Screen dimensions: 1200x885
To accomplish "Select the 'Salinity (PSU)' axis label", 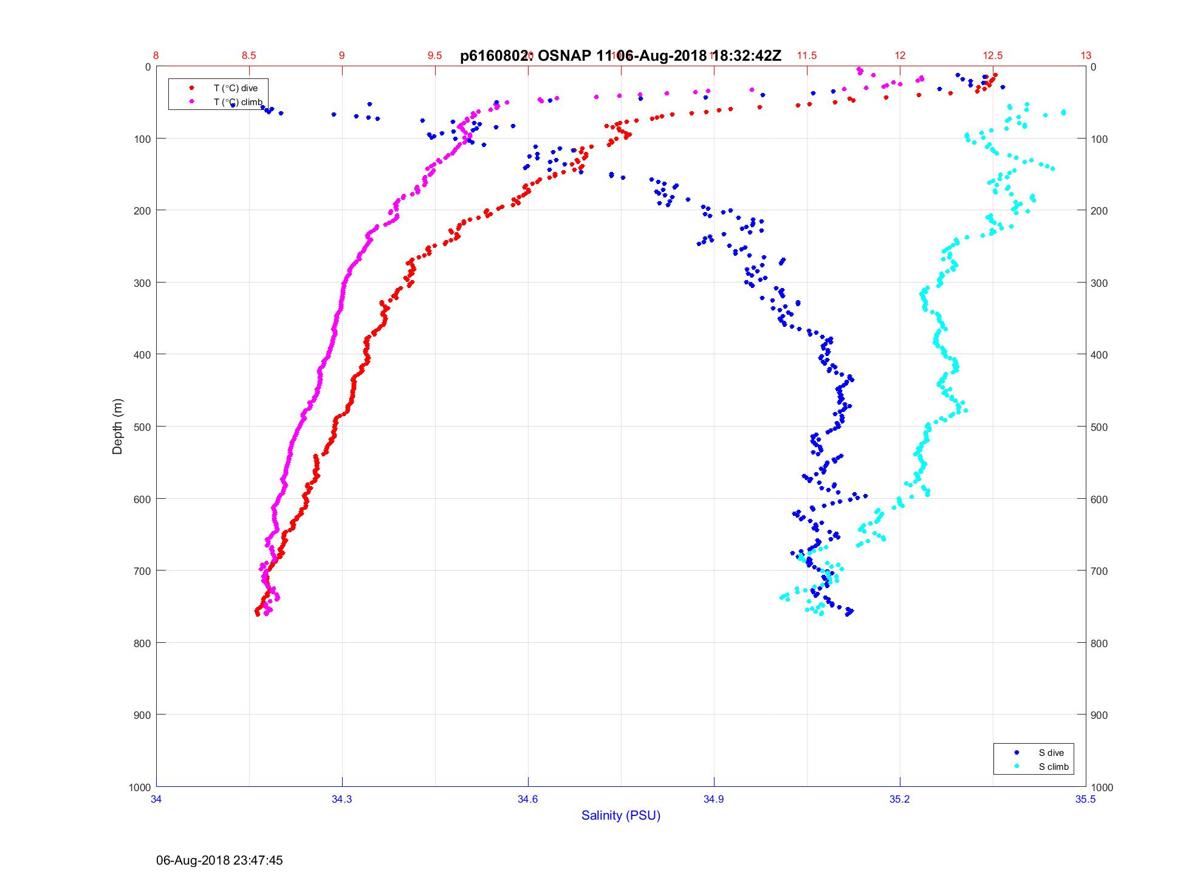I will 621,816.
